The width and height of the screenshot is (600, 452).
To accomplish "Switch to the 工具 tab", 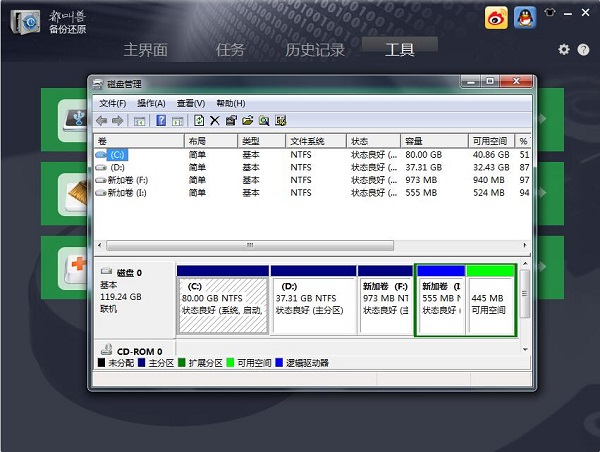I will pyautogui.click(x=399, y=50).
